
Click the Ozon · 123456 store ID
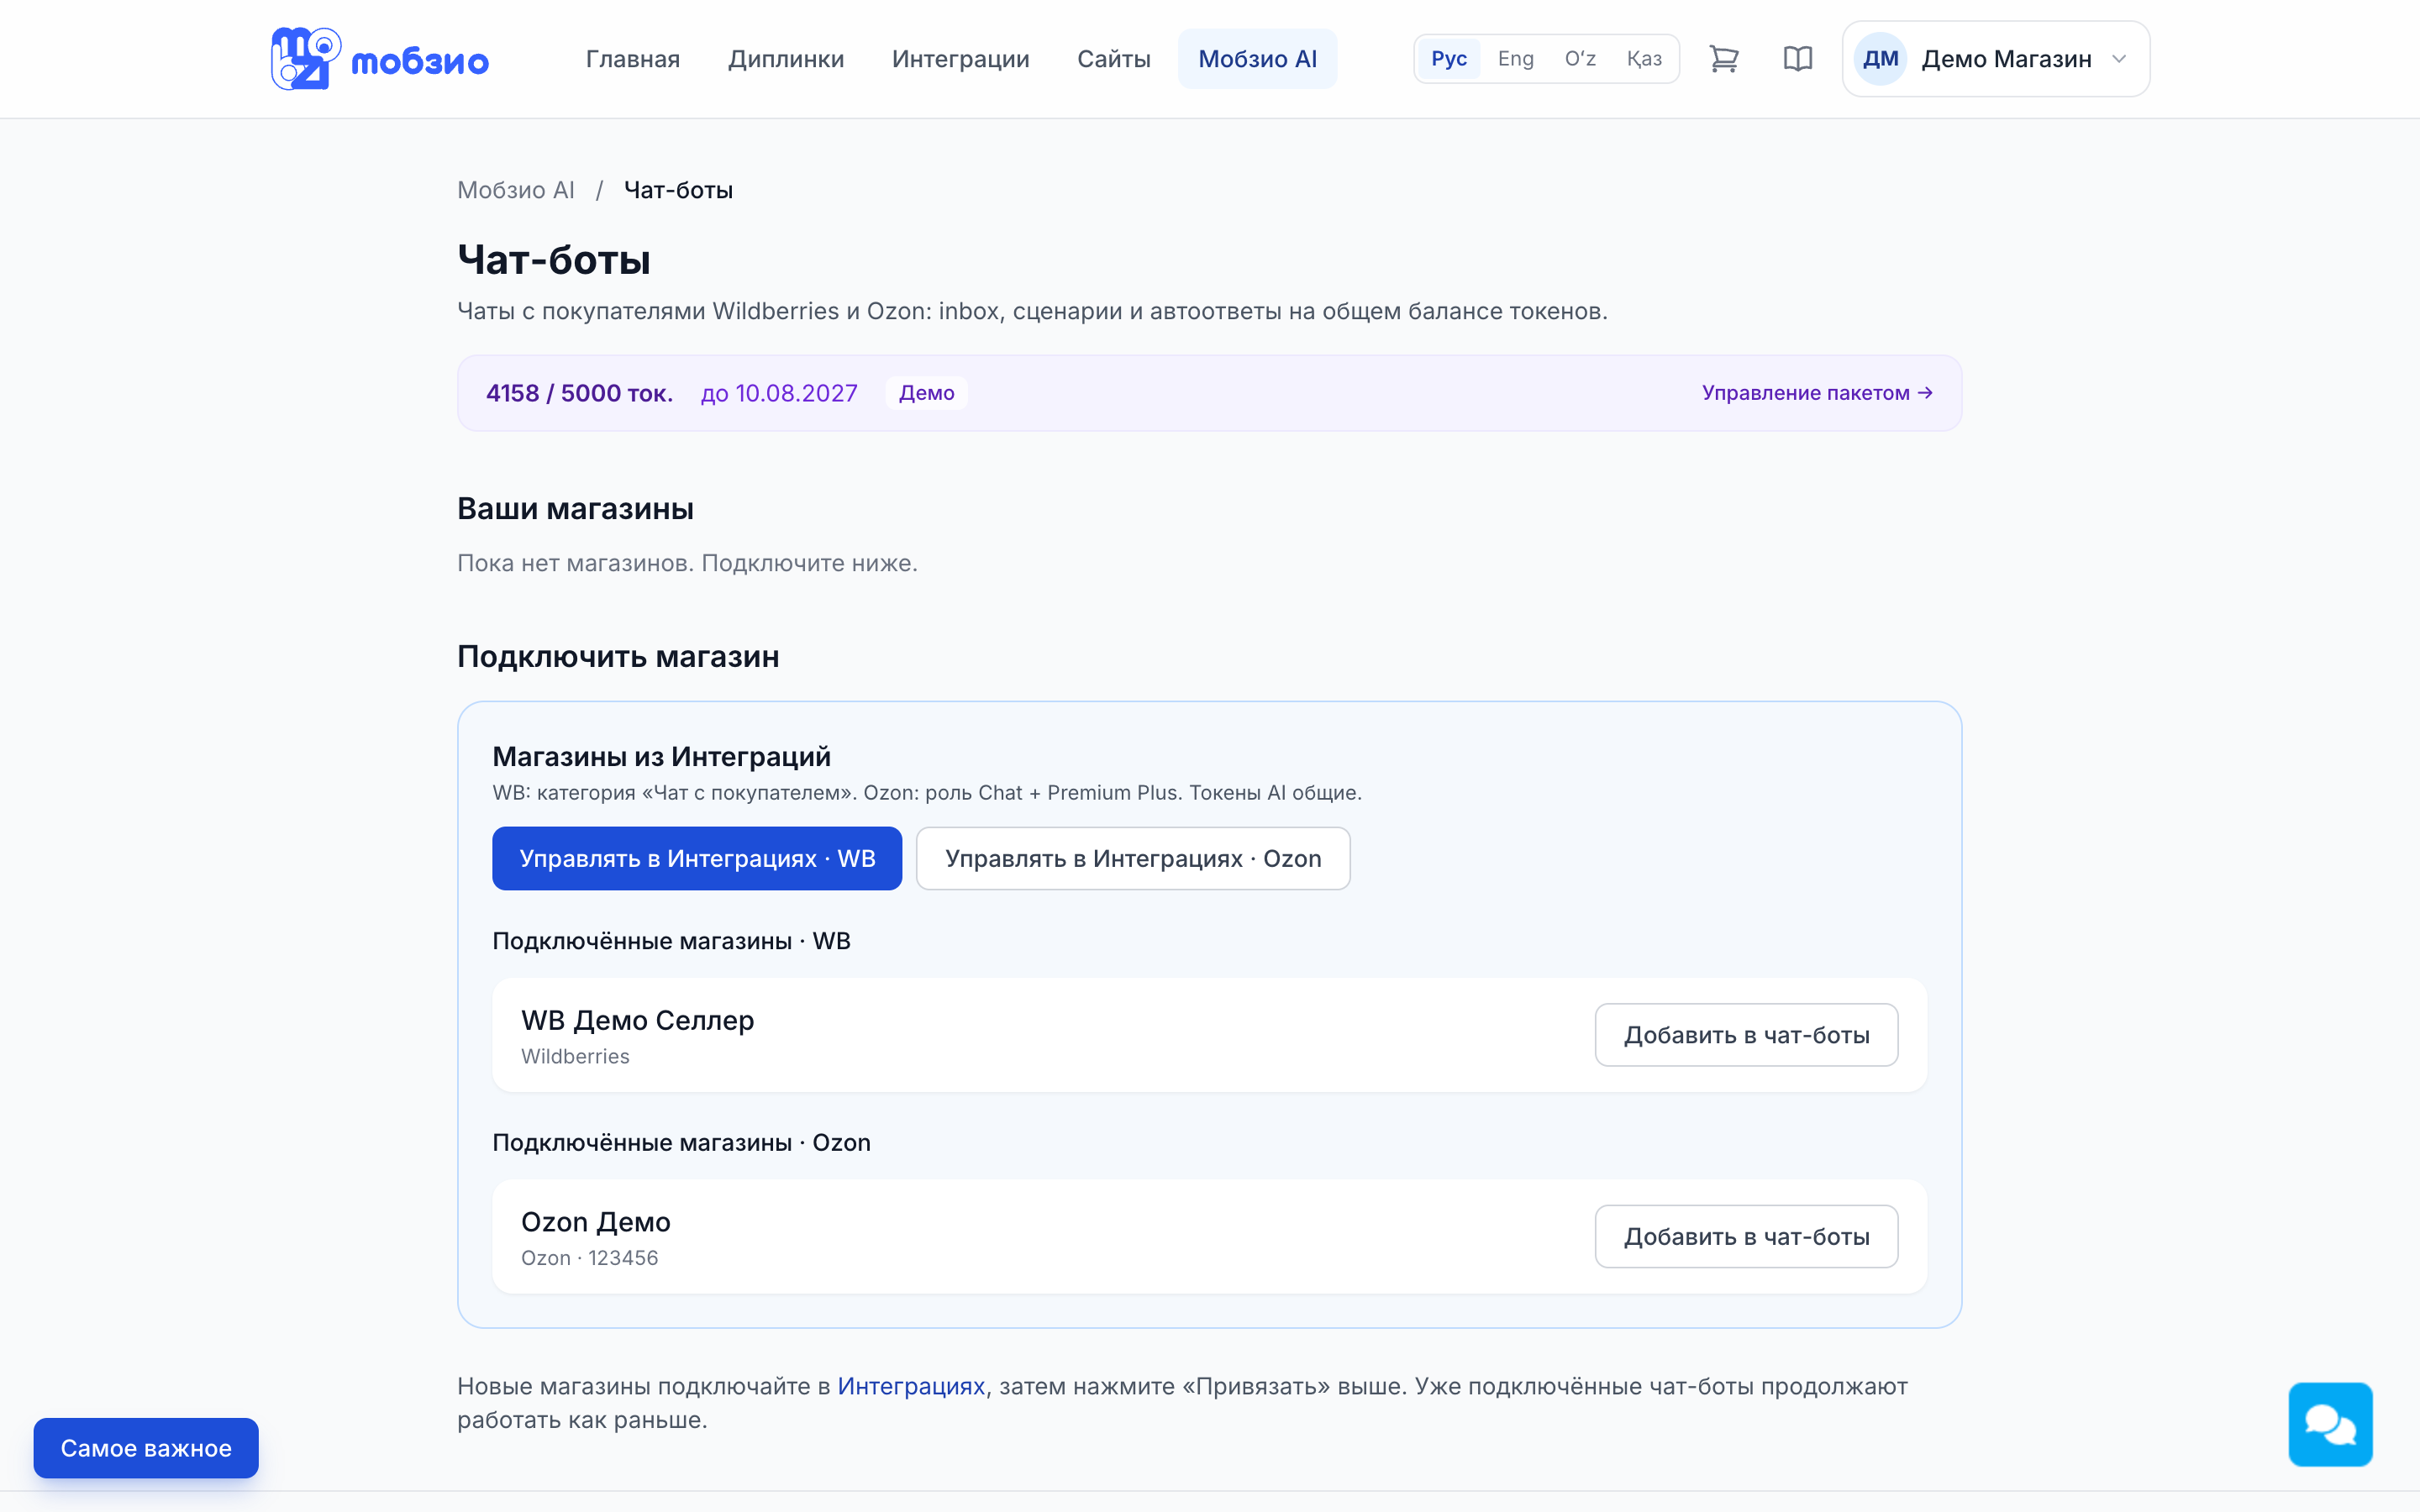[x=590, y=1258]
